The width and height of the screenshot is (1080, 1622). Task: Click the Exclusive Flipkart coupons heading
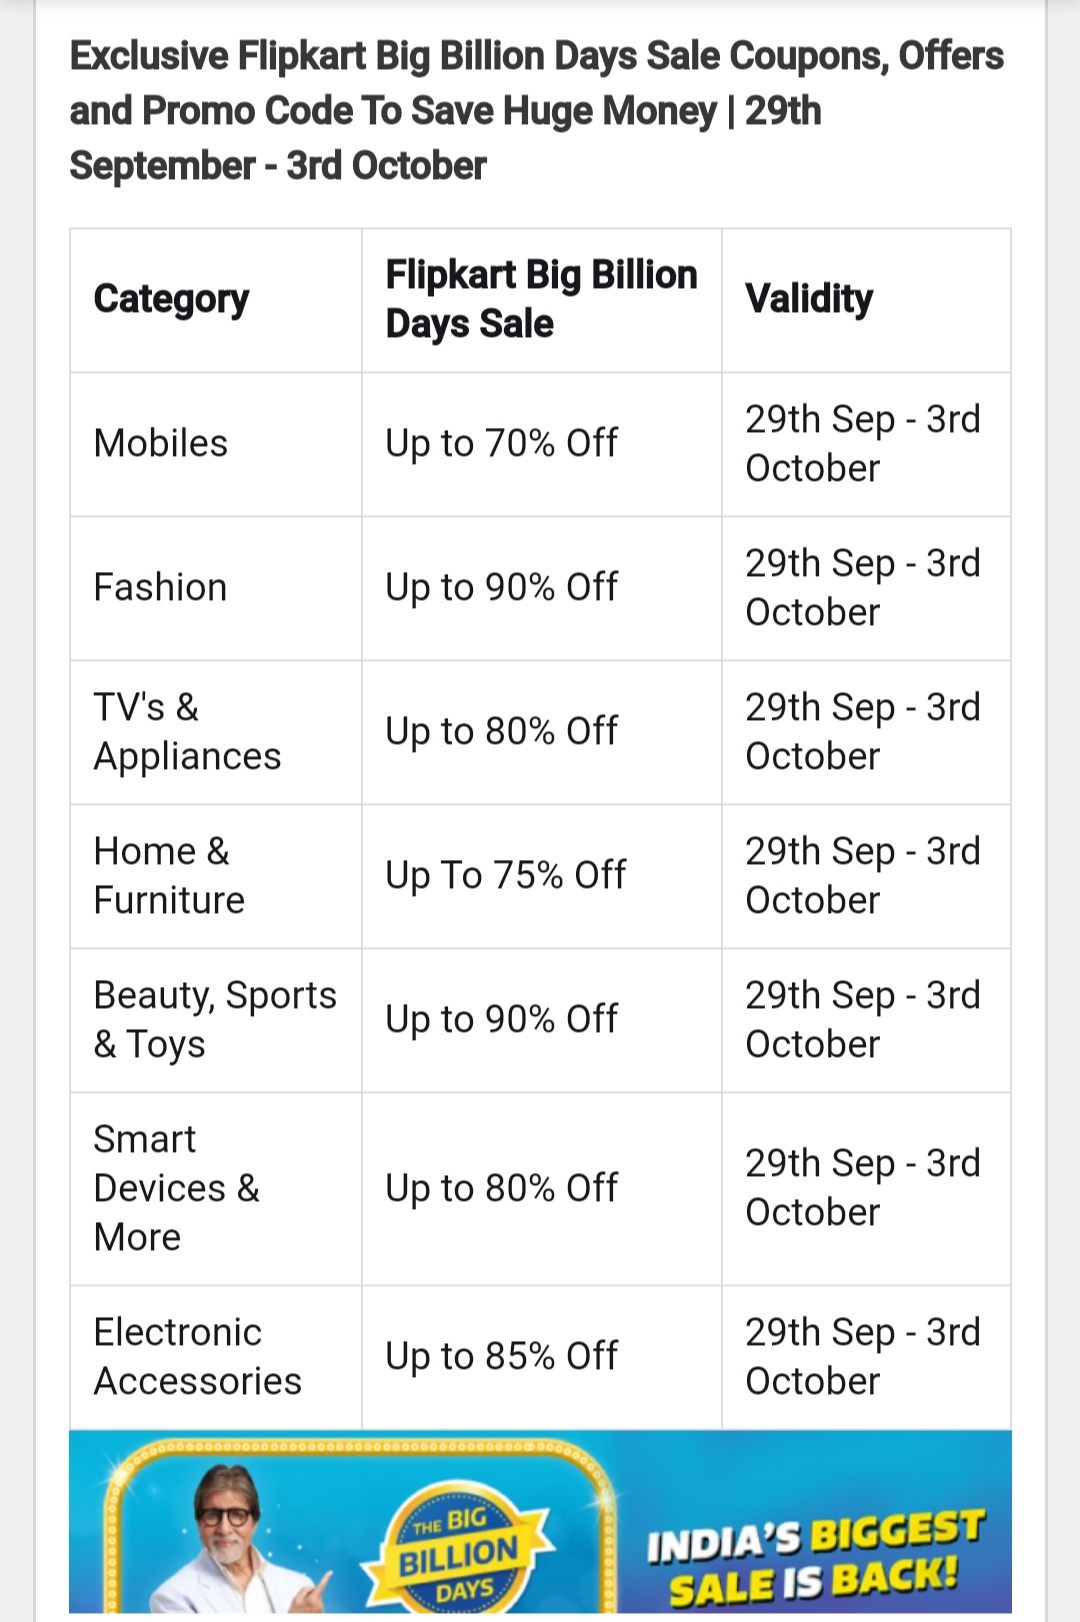pos(537,111)
